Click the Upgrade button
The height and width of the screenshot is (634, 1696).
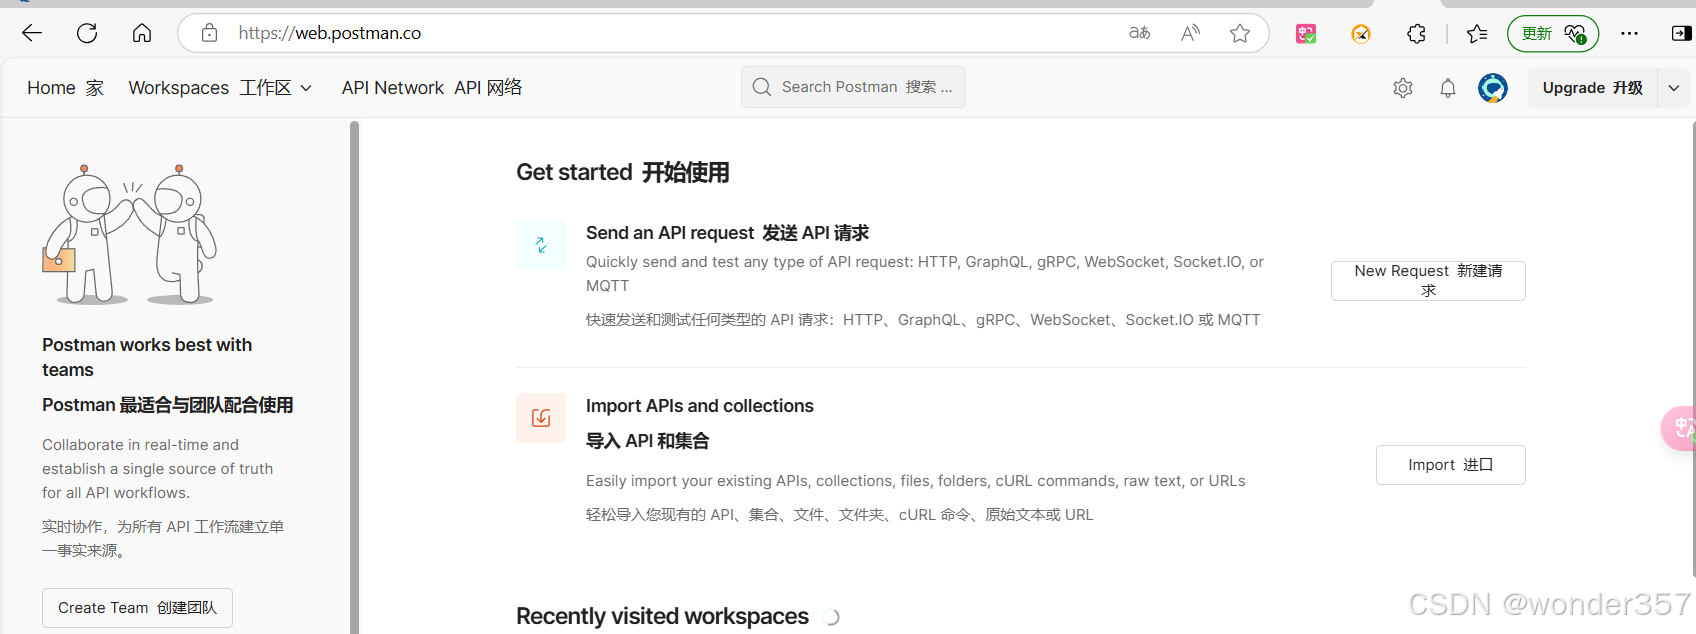[1592, 88]
